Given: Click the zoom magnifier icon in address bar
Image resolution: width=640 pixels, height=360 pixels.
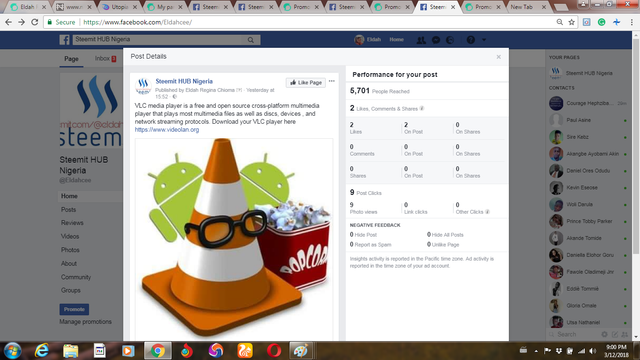Looking at the screenshot, I should (560, 22).
